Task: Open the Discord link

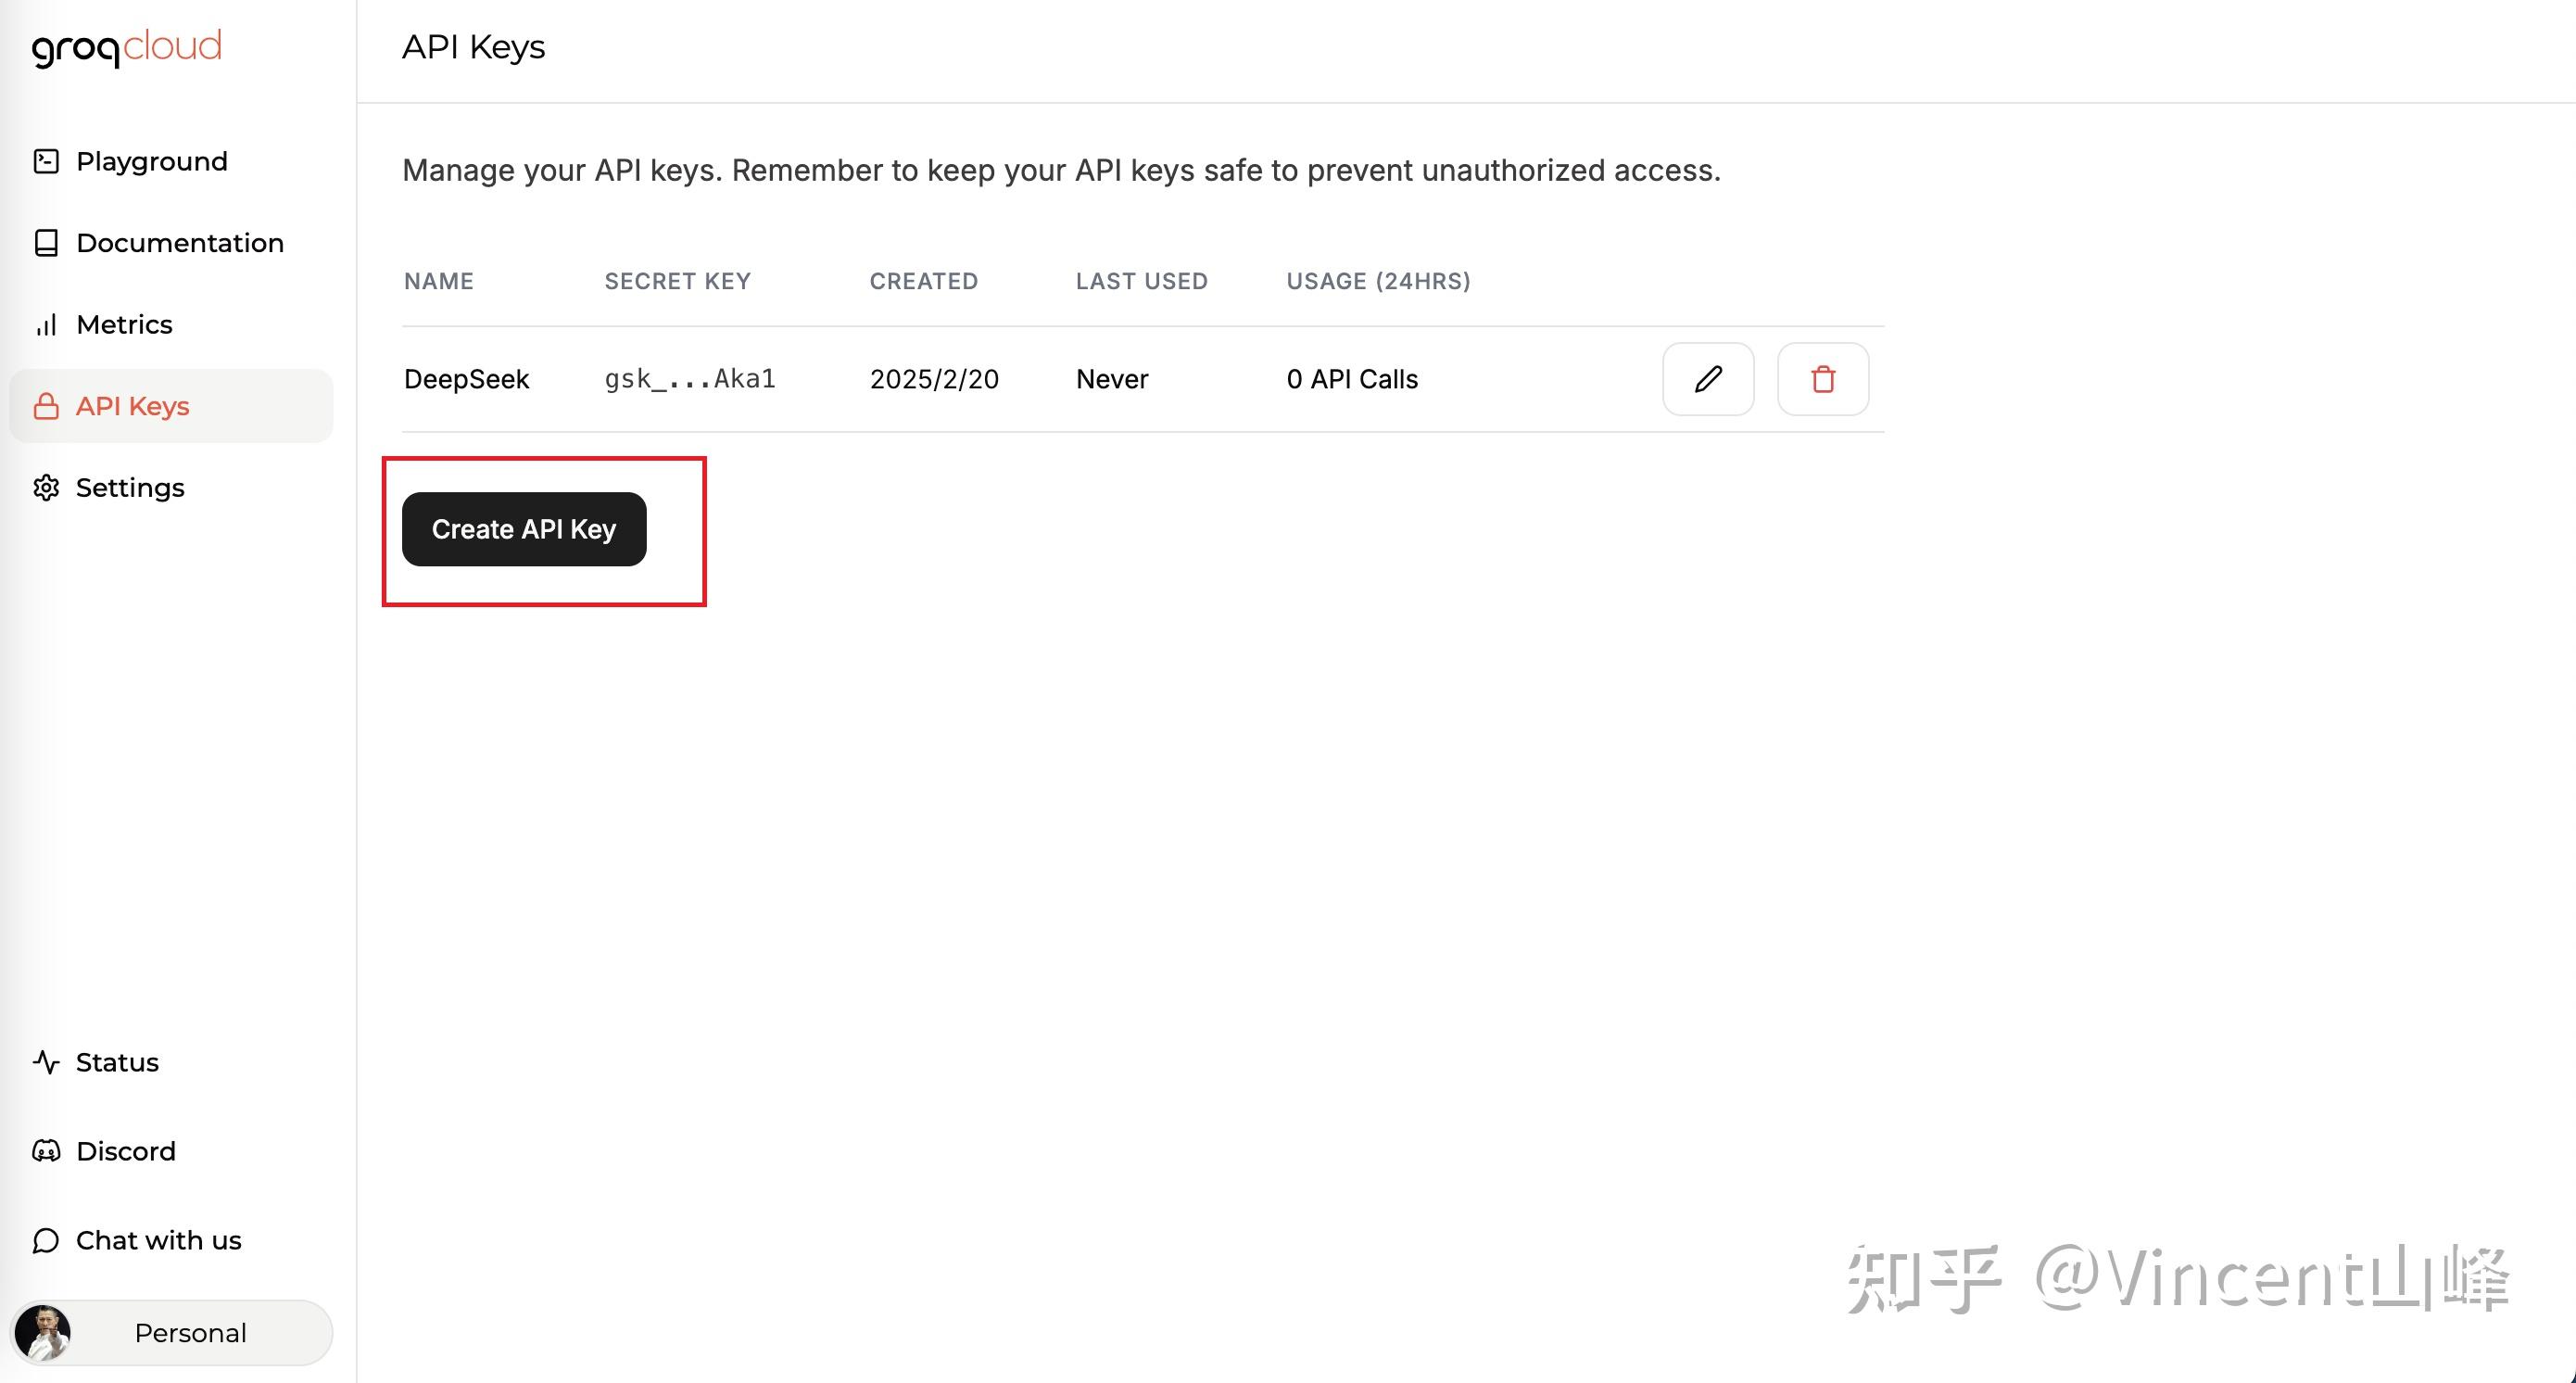Action: coord(126,1151)
